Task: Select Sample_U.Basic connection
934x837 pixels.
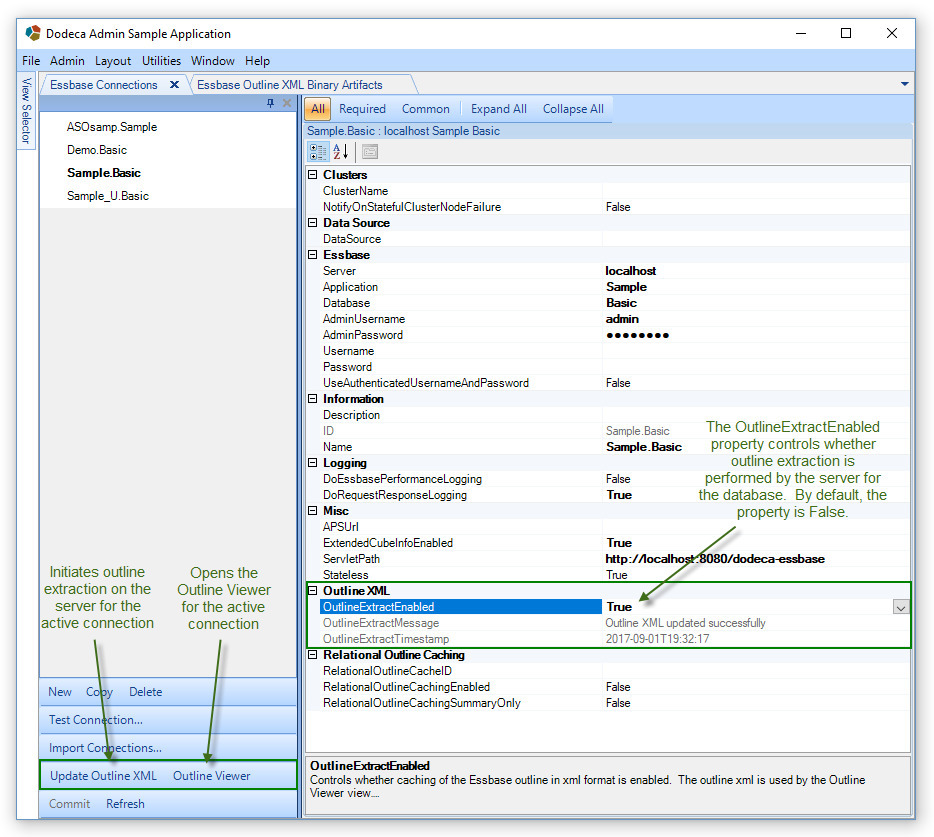Action: tap(108, 196)
